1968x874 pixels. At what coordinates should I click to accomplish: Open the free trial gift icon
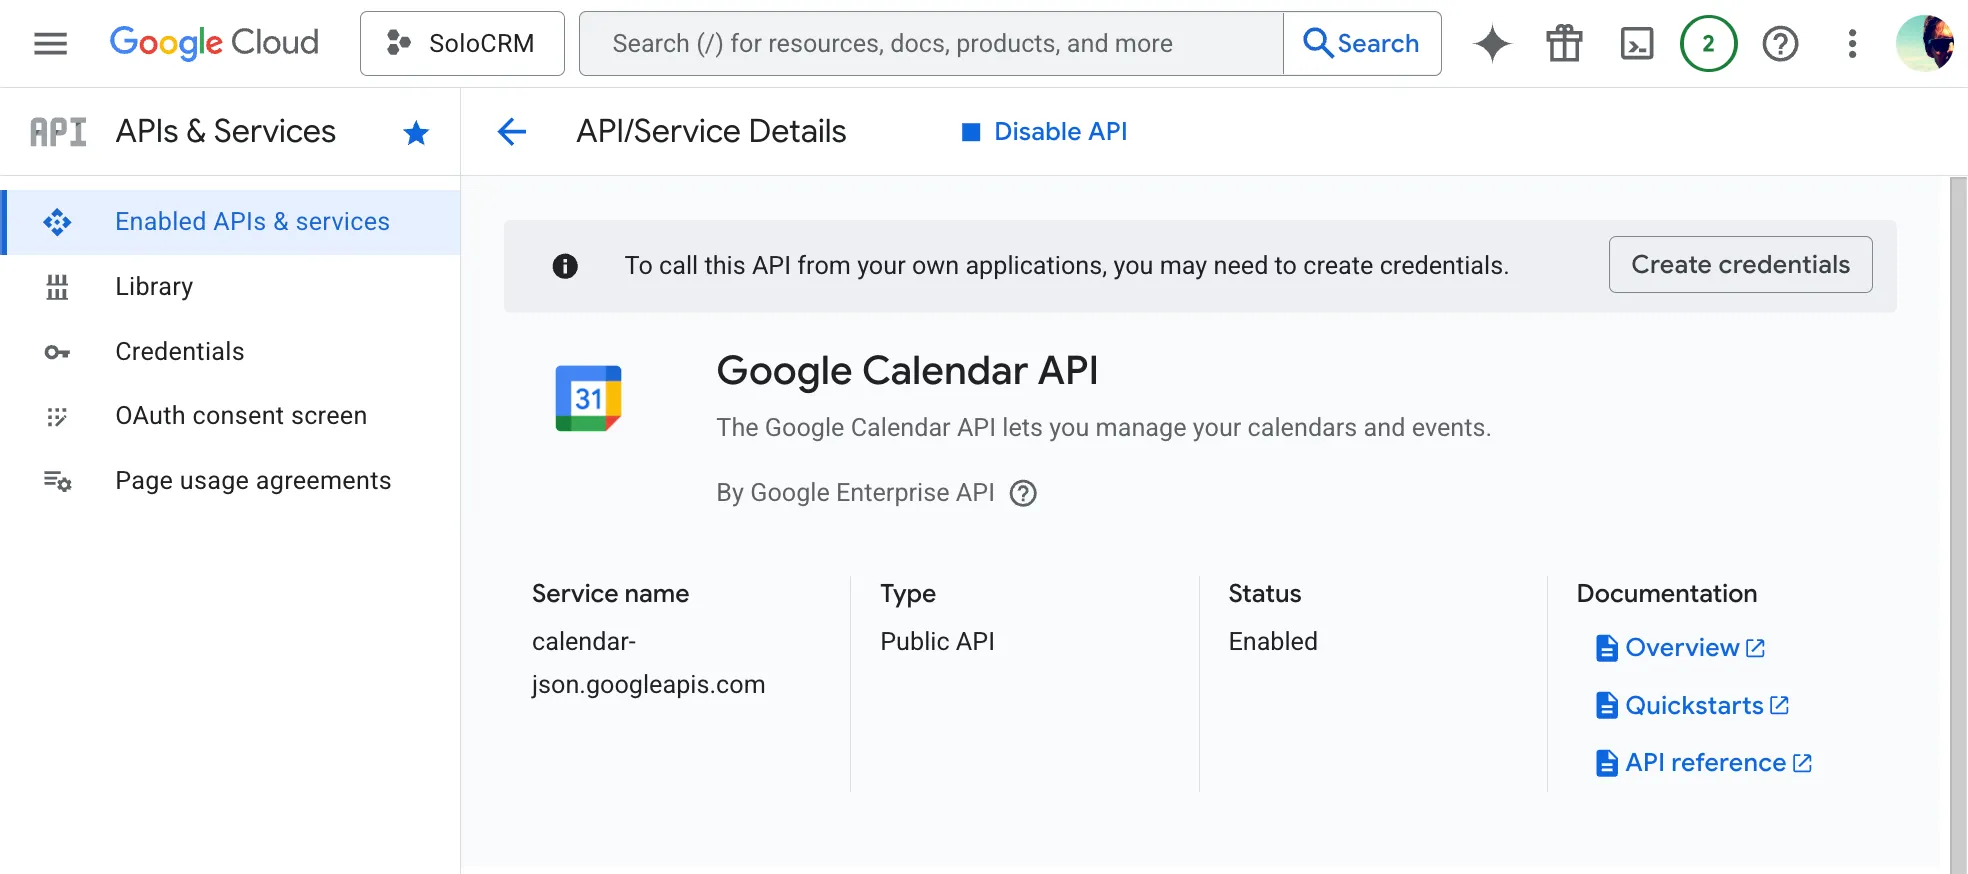[x=1564, y=43]
